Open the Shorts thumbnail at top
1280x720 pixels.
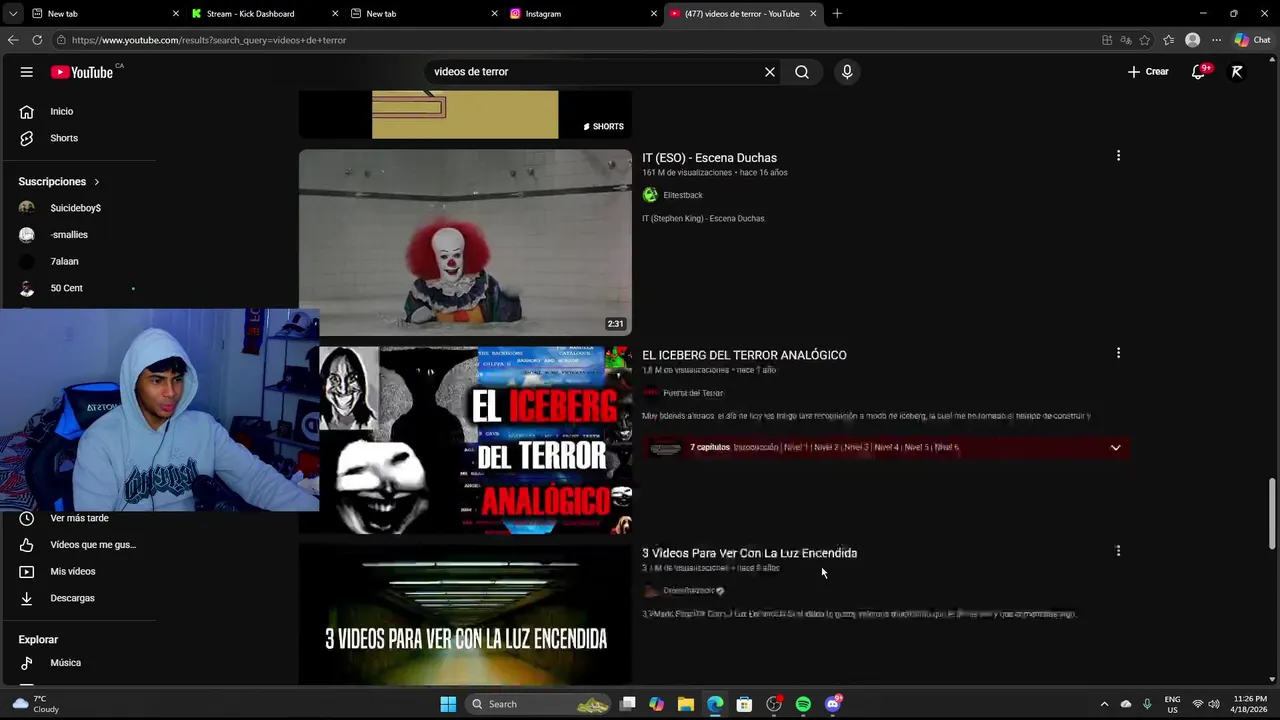[465, 114]
